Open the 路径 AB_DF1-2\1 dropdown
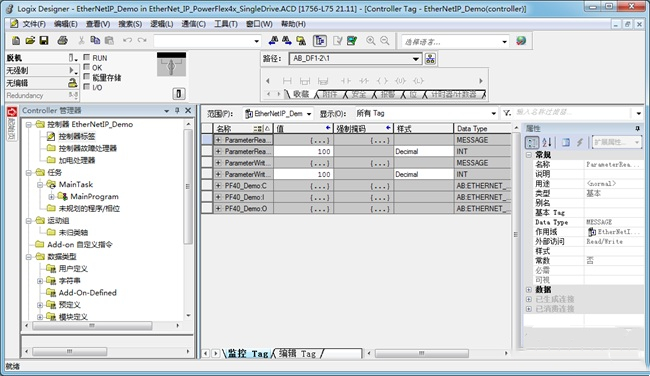 416,59
